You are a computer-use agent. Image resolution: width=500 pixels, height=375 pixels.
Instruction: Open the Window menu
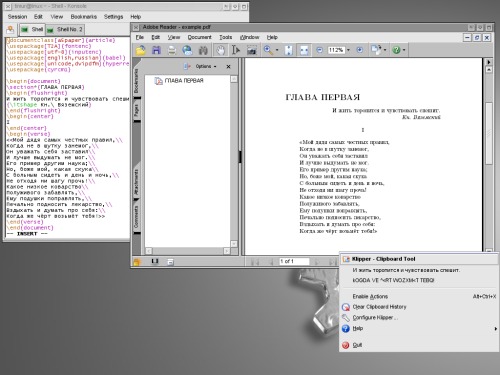250,37
